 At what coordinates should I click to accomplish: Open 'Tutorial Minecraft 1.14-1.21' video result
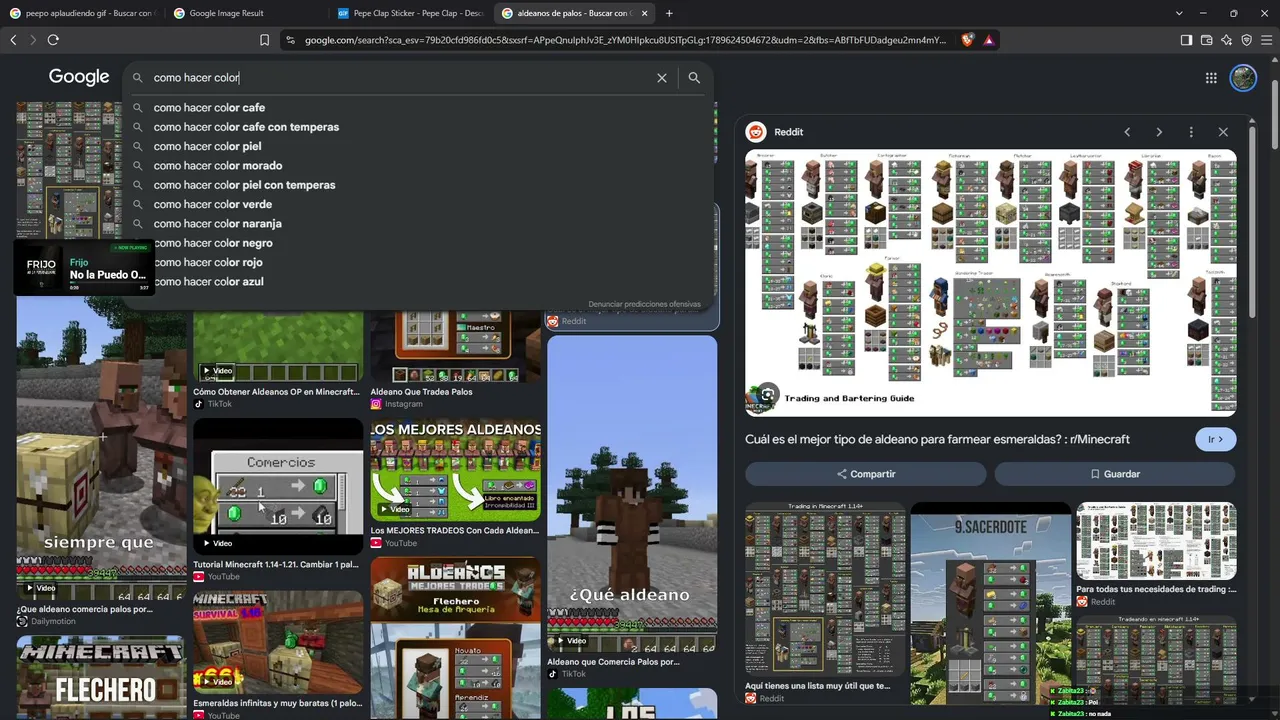(278, 487)
